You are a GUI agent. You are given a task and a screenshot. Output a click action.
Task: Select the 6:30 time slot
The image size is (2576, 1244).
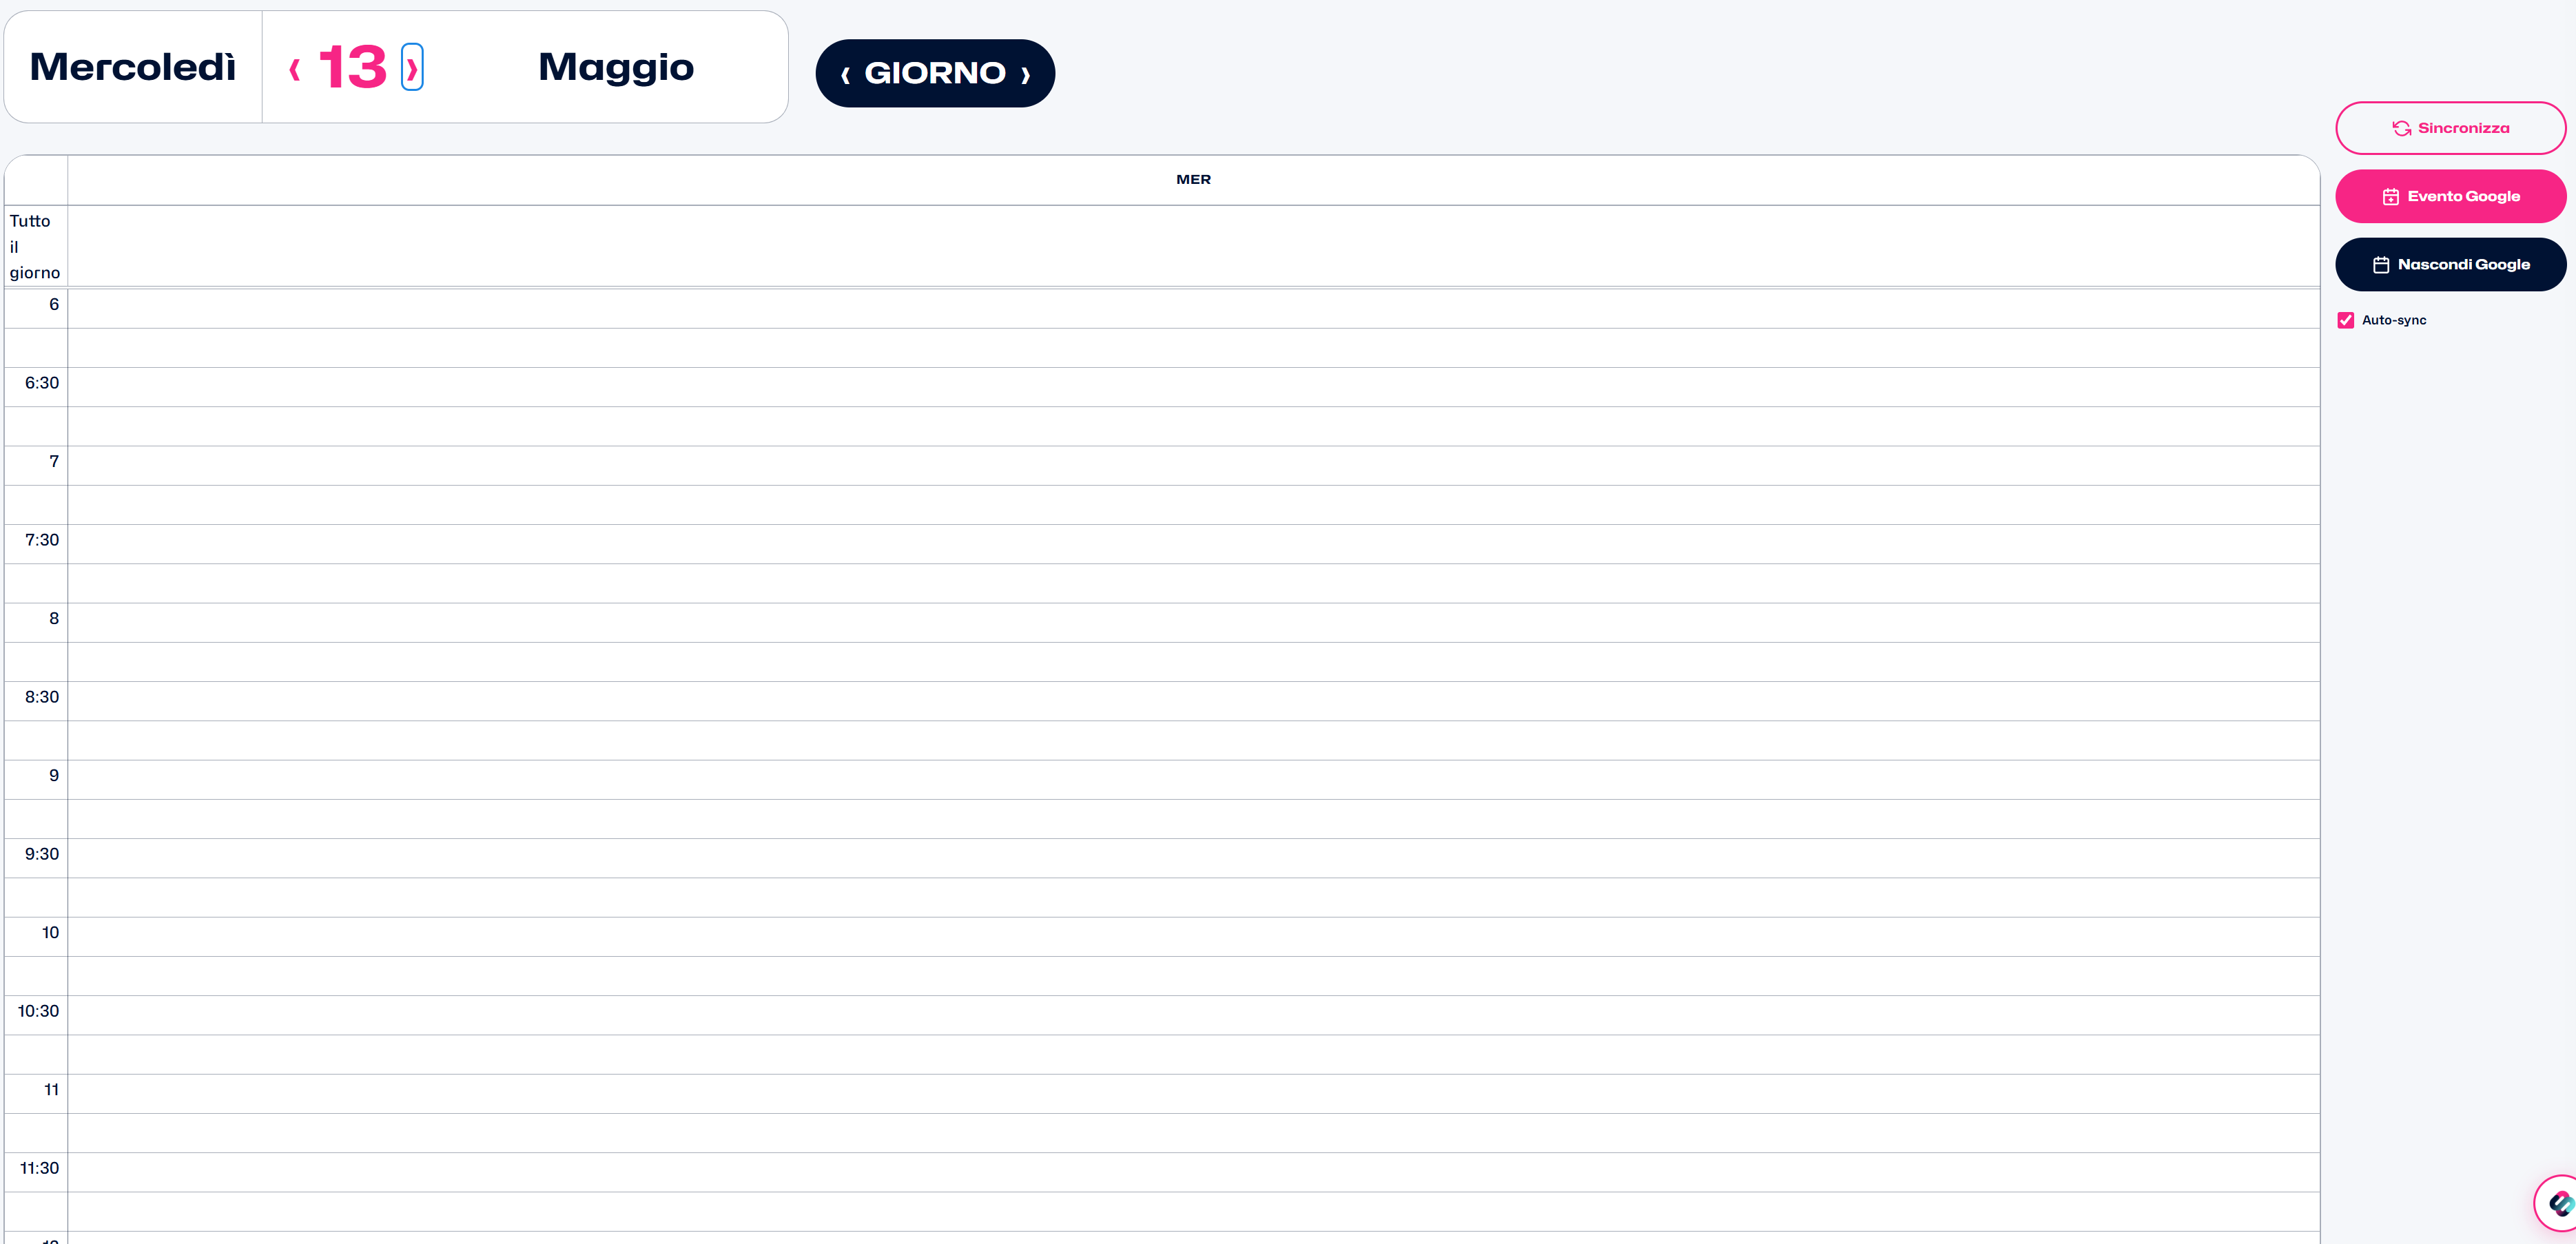pos(1193,387)
